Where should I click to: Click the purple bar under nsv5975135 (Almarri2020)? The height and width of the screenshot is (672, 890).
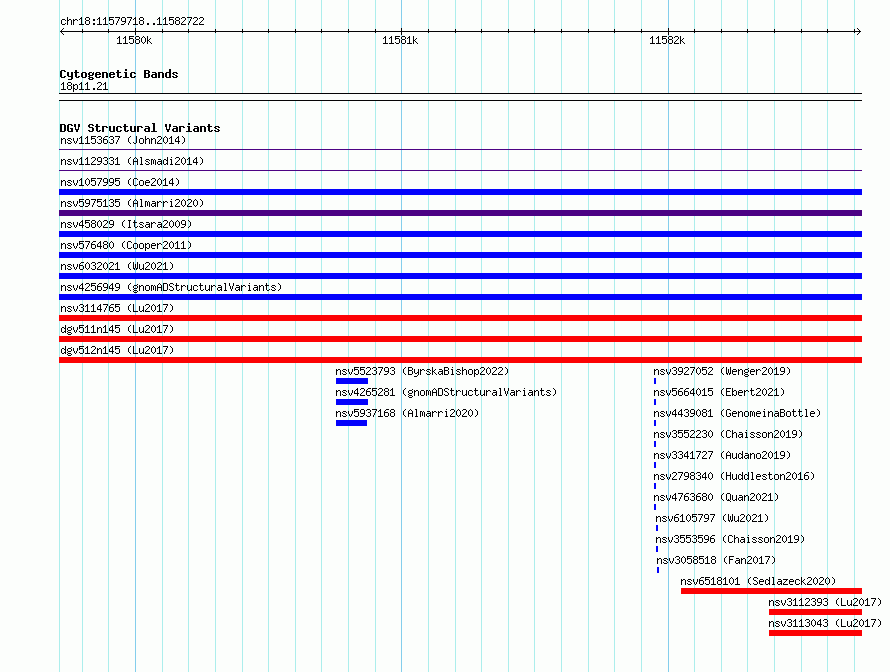click(460, 213)
